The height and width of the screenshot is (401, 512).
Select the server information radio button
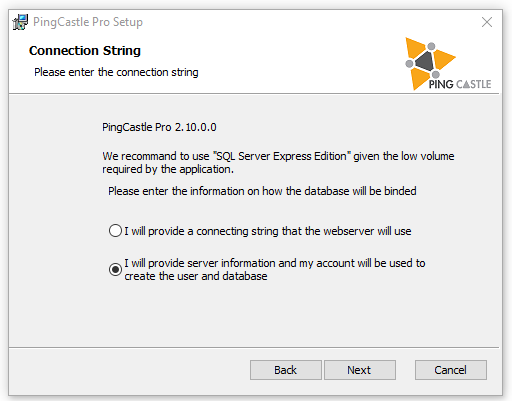pos(115,269)
